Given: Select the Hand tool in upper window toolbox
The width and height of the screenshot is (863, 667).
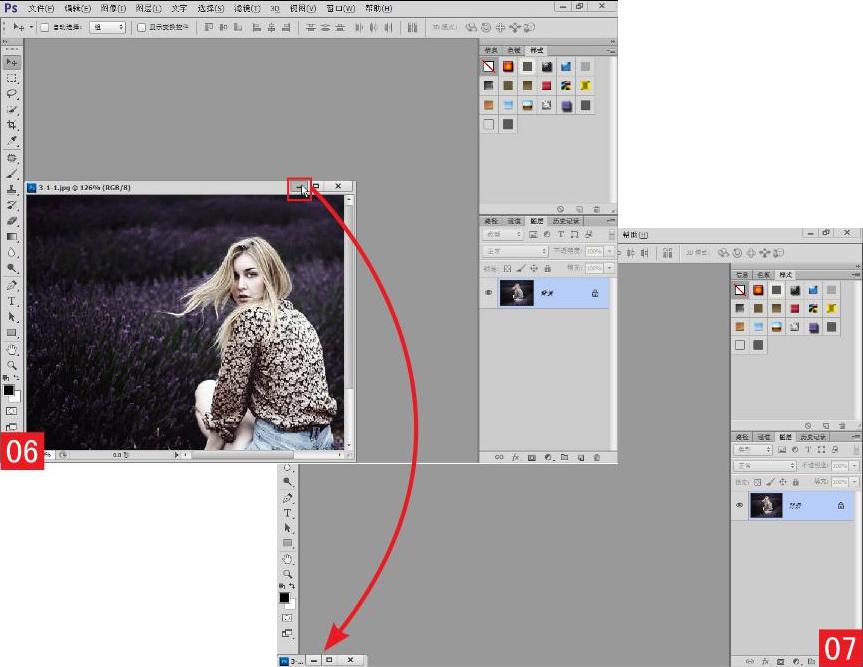Looking at the screenshot, I should (12, 349).
